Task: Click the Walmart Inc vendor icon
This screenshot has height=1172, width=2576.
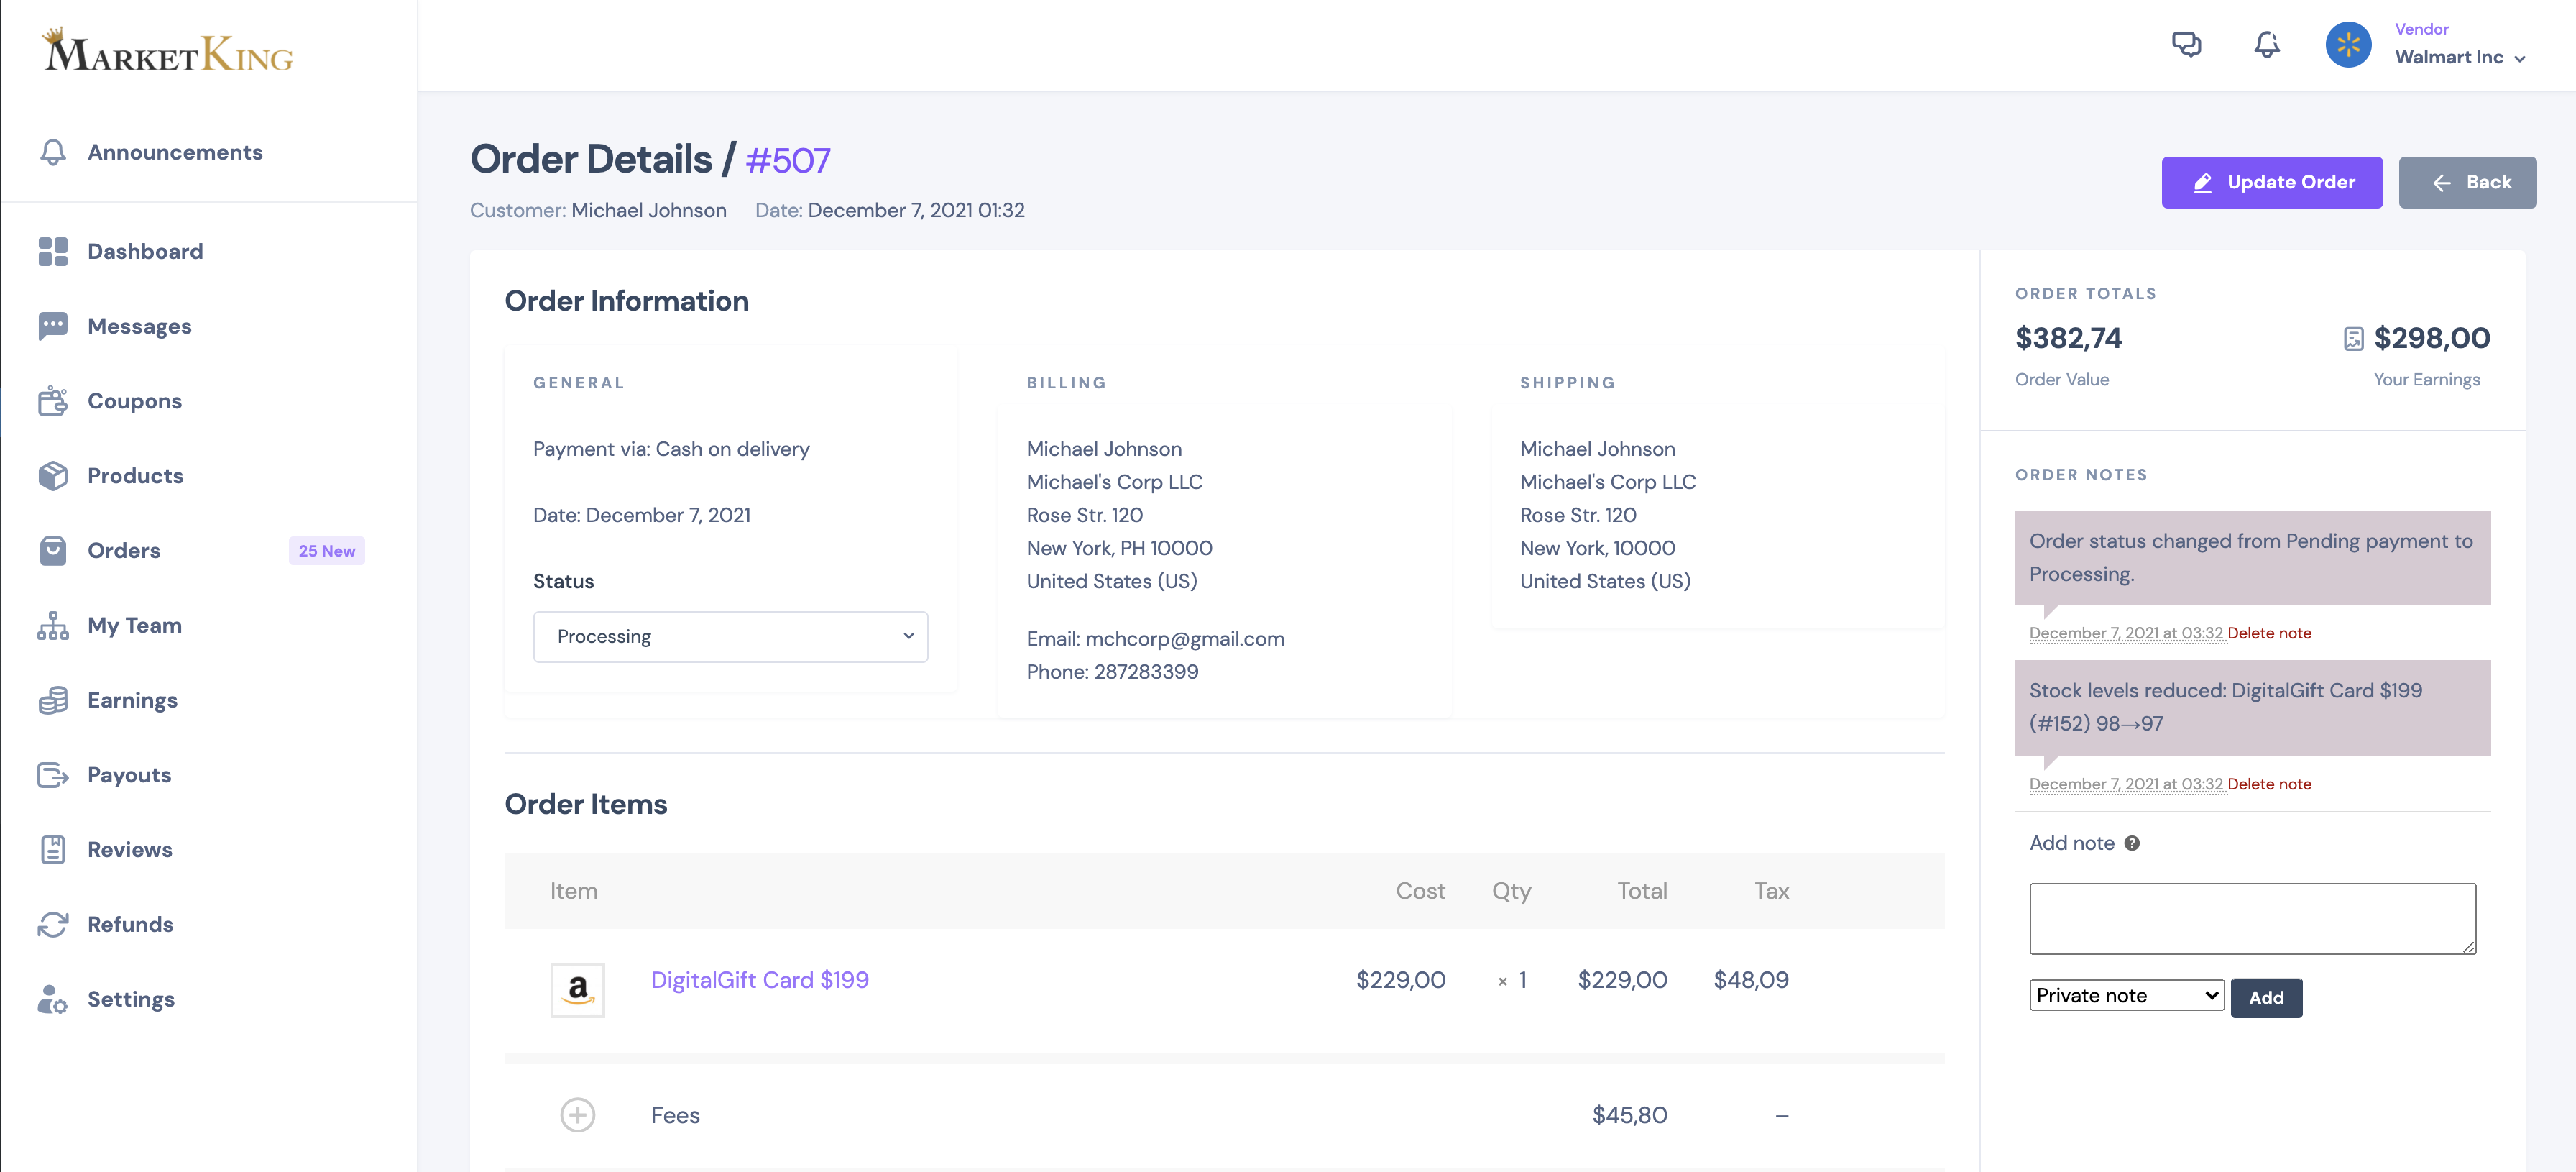Action: click(2351, 45)
